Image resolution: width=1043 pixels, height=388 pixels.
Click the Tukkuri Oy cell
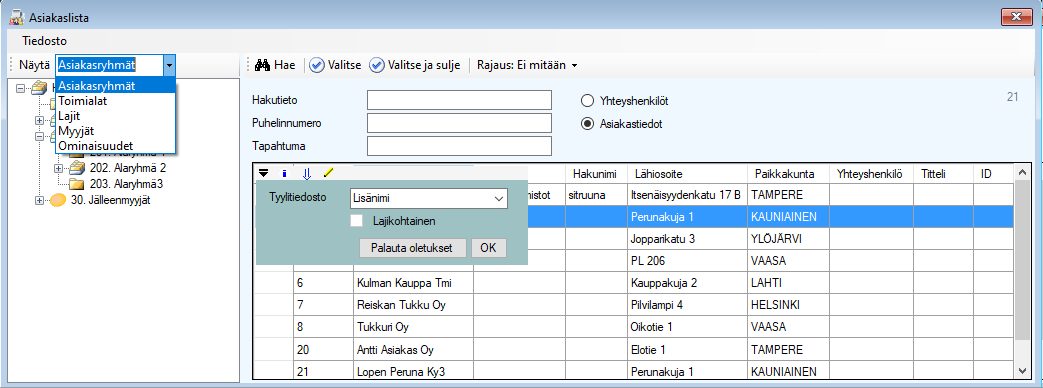(x=413, y=327)
